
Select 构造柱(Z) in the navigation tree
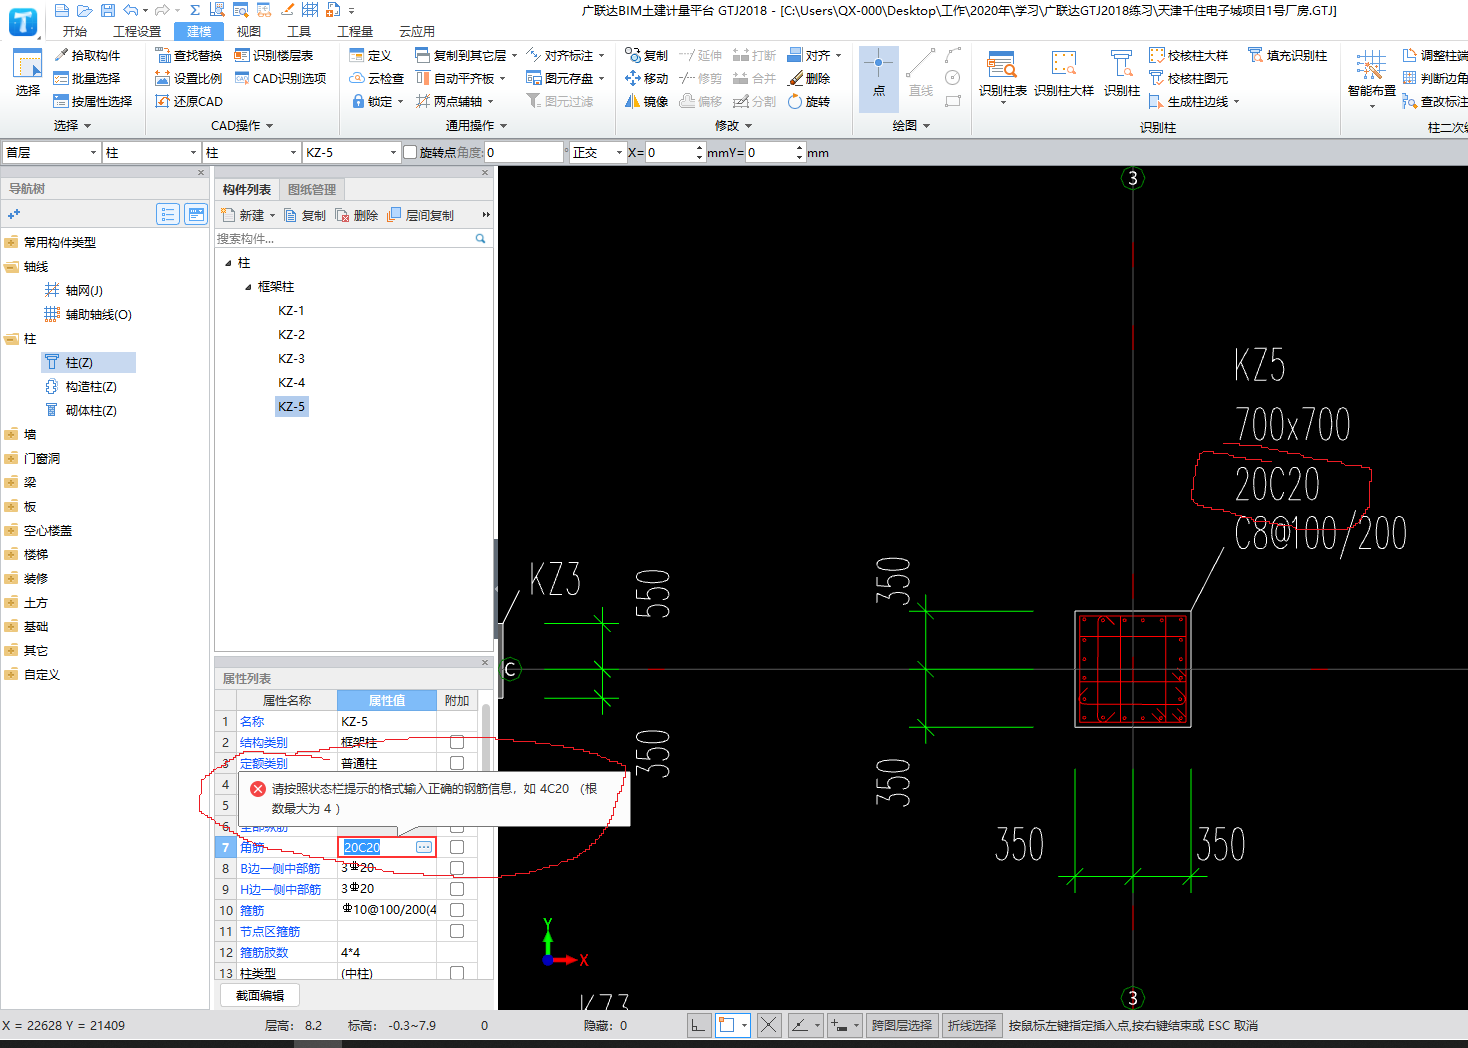pyautogui.click(x=81, y=386)
